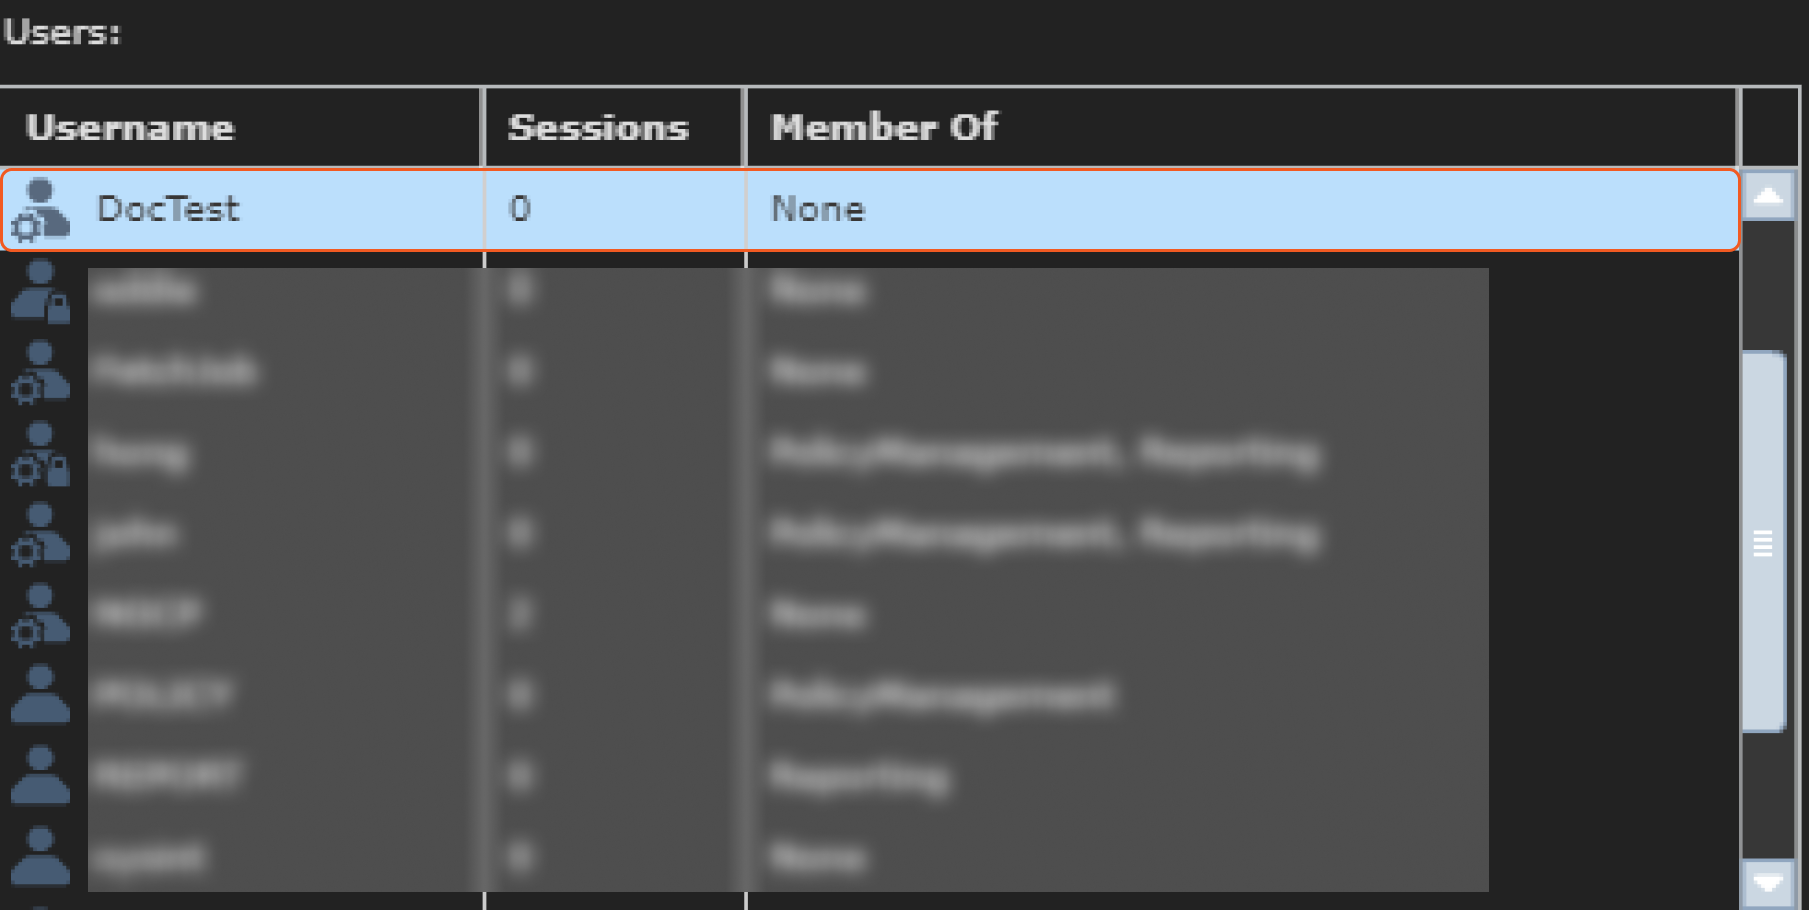Click the last gear user icon above the plain ones
1809x911 pixels.
[x=41, y=615]
